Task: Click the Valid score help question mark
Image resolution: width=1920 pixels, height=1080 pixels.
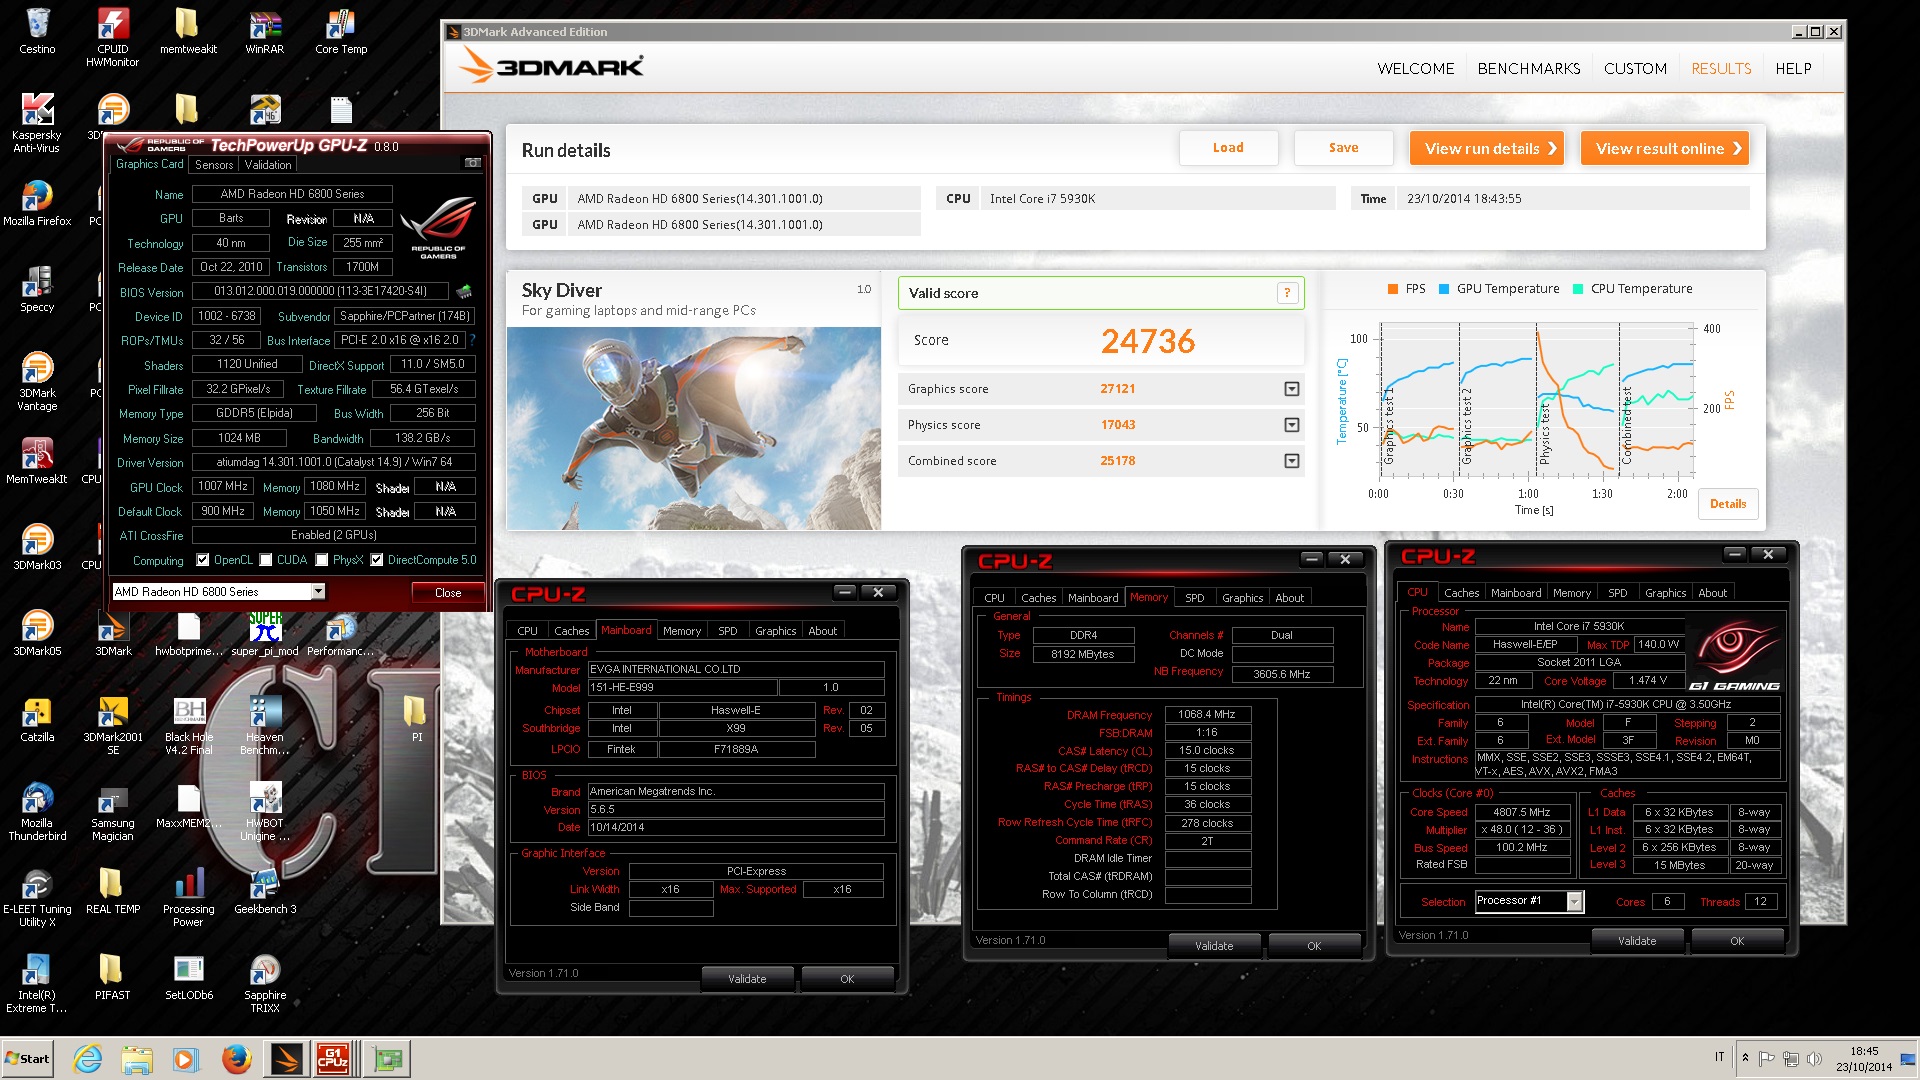Action: [x=1287, y=293]
